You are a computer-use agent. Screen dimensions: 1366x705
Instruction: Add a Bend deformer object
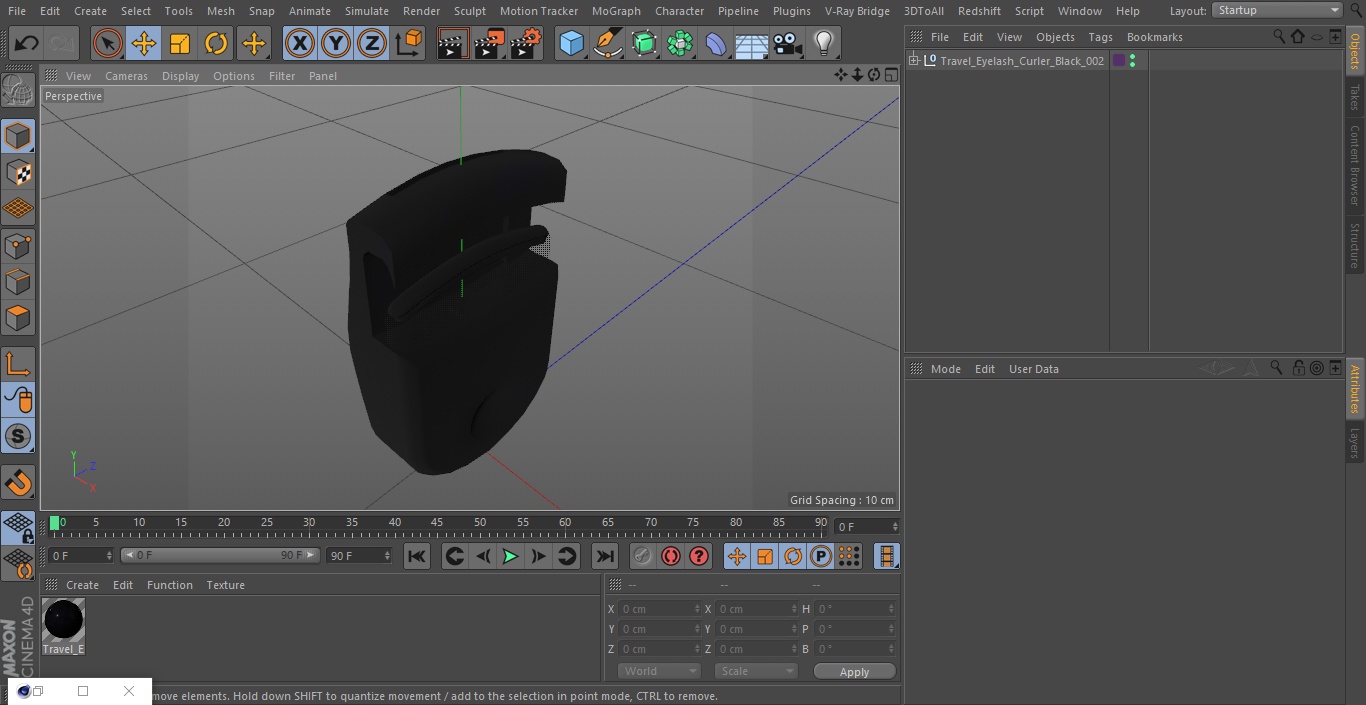(716, 44)
